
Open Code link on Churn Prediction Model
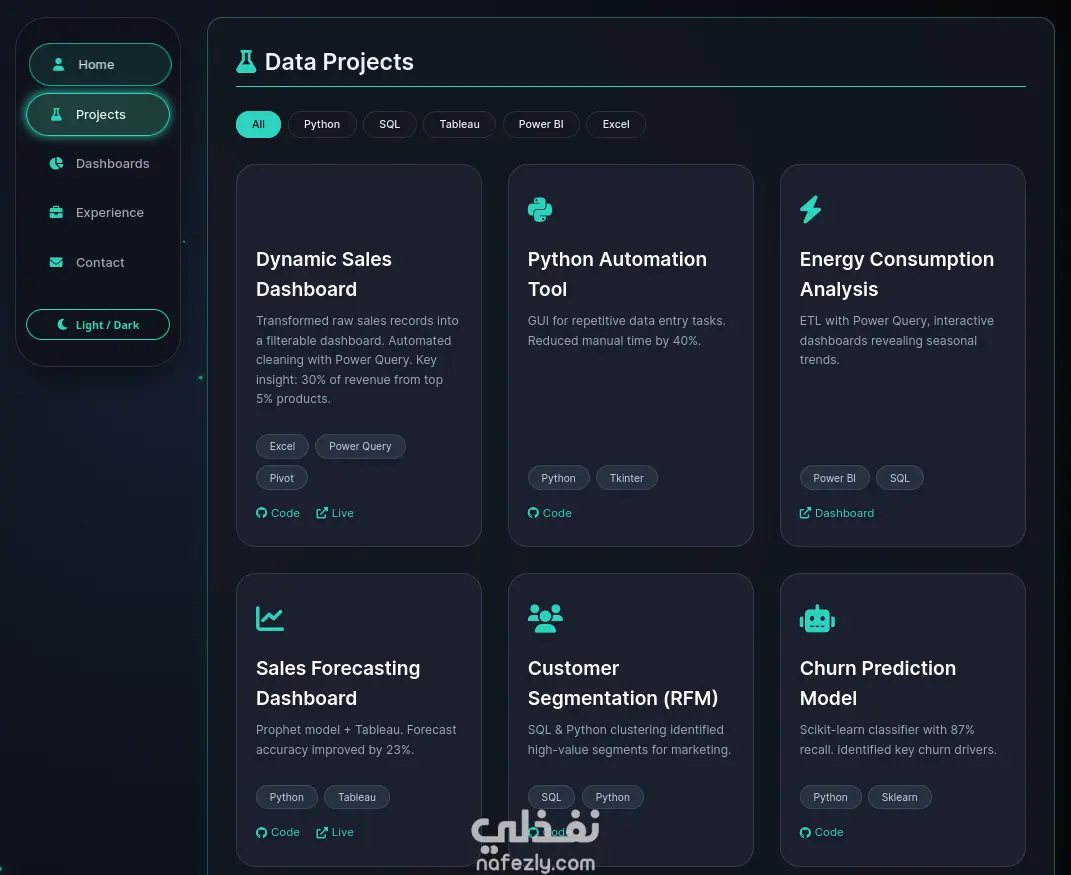pyautogui.click(x=822, y=832)
